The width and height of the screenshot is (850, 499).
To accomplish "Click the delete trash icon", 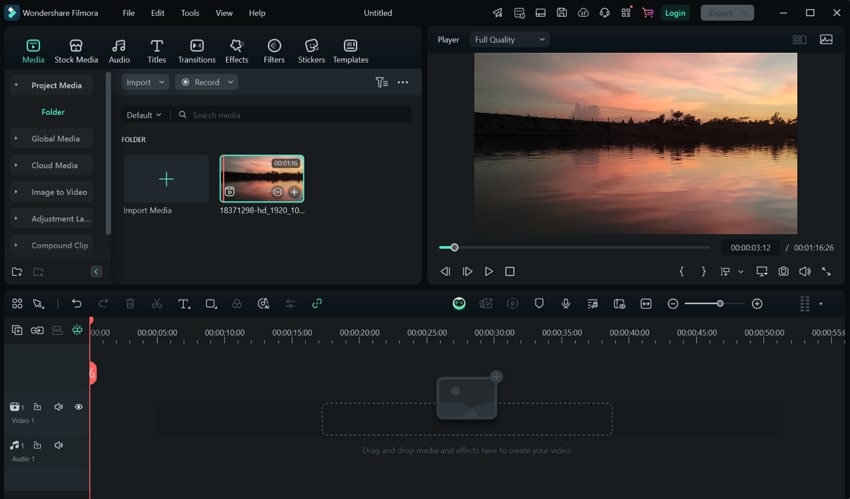I will tap(130, 304).
